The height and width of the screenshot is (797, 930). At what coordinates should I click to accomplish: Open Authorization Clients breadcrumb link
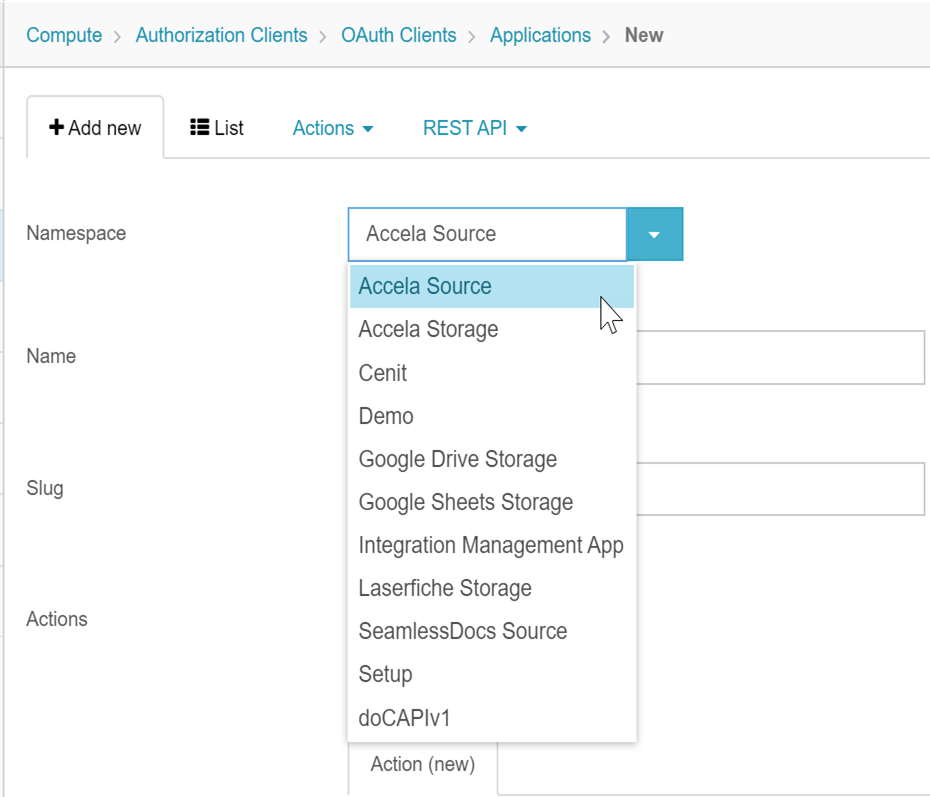pyautogui.click(x=221, y=34)
